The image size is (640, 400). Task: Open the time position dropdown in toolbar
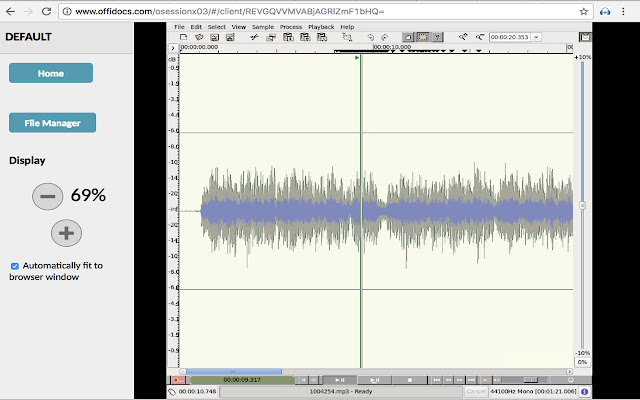click(537, 37)
